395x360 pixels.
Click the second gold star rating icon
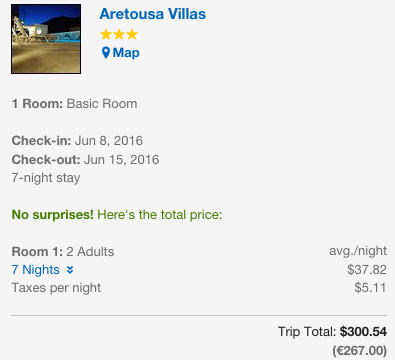point(119,34)
